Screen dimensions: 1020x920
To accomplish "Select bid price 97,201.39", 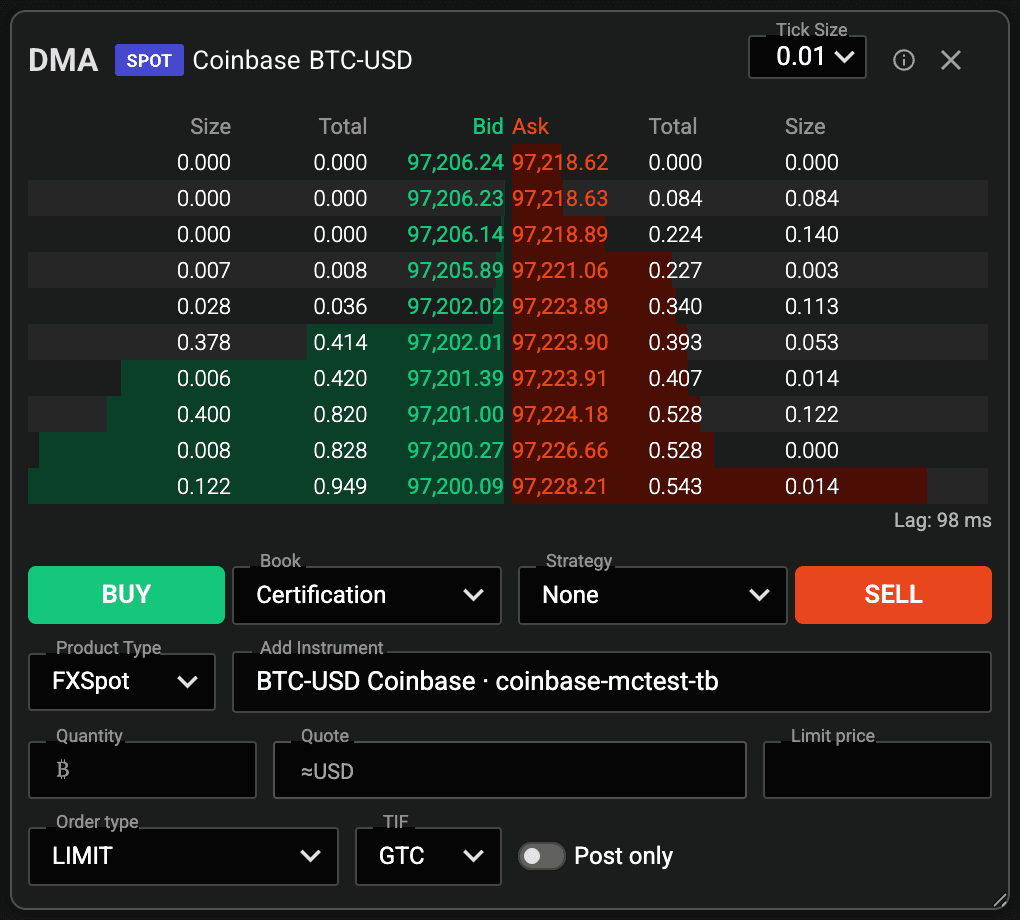I will [x=455, y=379].
